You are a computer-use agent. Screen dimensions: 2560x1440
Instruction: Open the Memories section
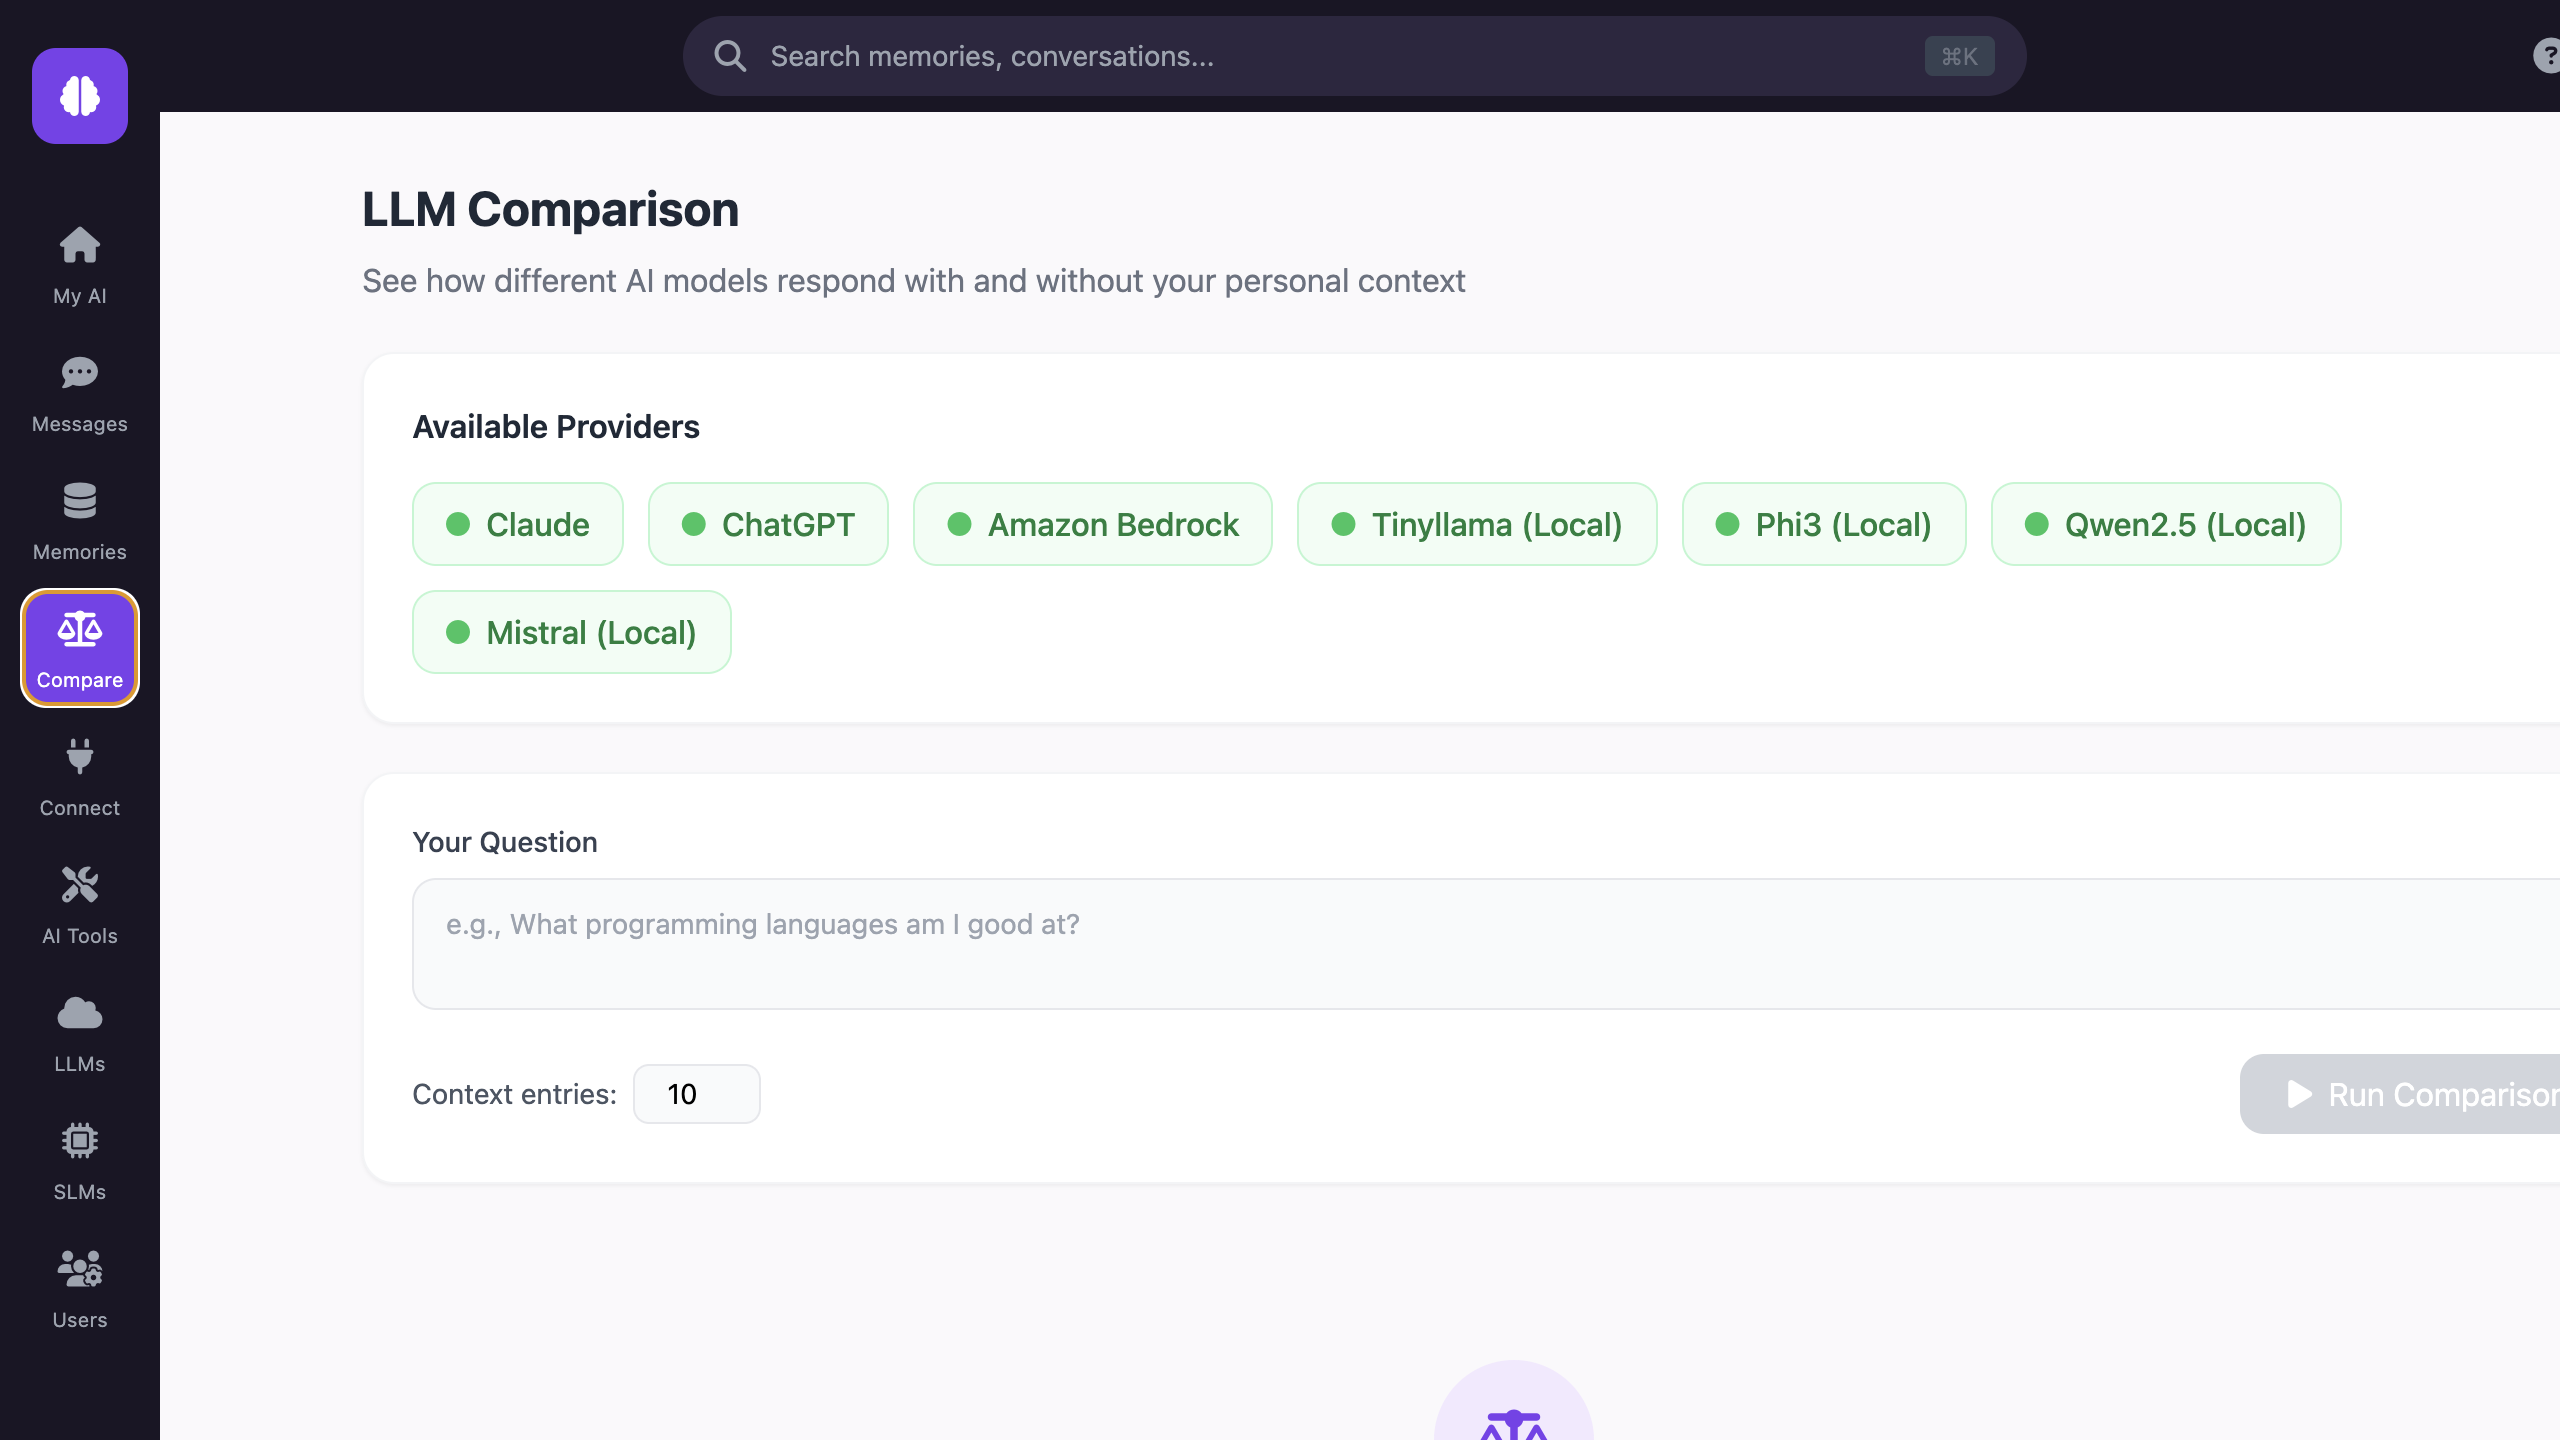(80, 521)
